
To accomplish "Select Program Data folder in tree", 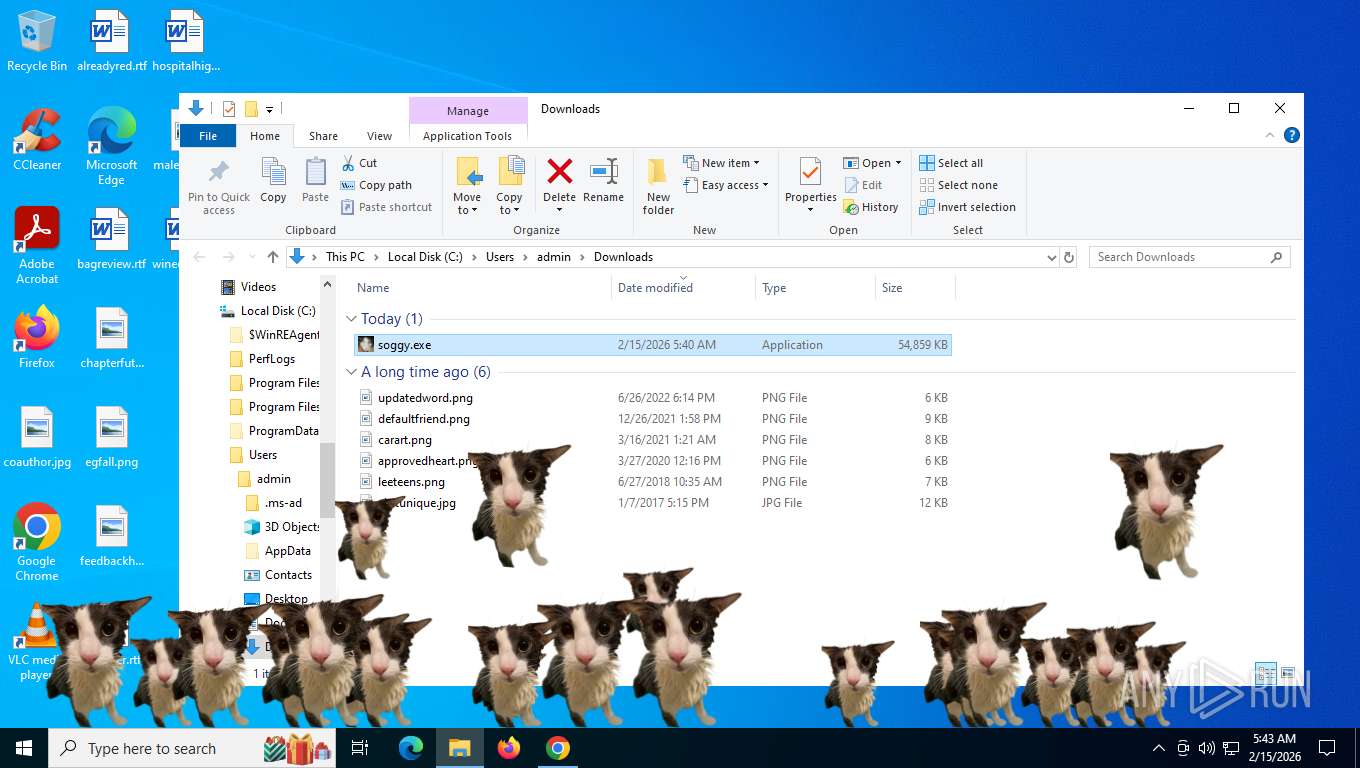I will [x=275, y=431].
